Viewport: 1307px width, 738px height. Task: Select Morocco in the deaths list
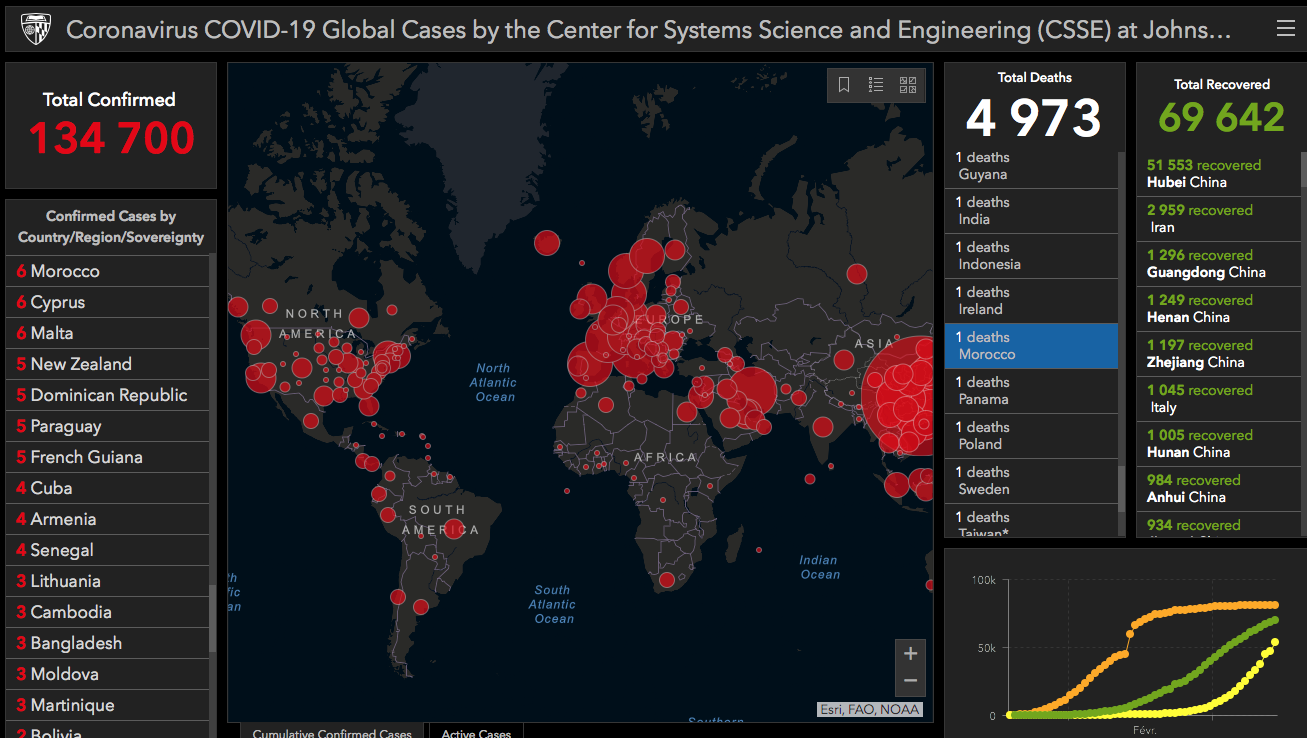tap(1030, 346)
